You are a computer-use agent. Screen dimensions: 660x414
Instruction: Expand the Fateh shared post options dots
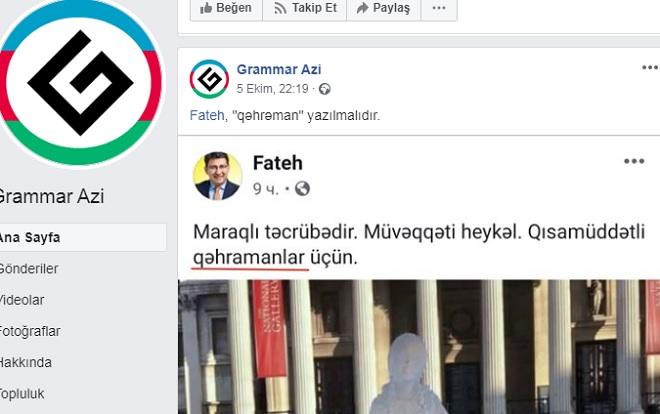point(634,161)
